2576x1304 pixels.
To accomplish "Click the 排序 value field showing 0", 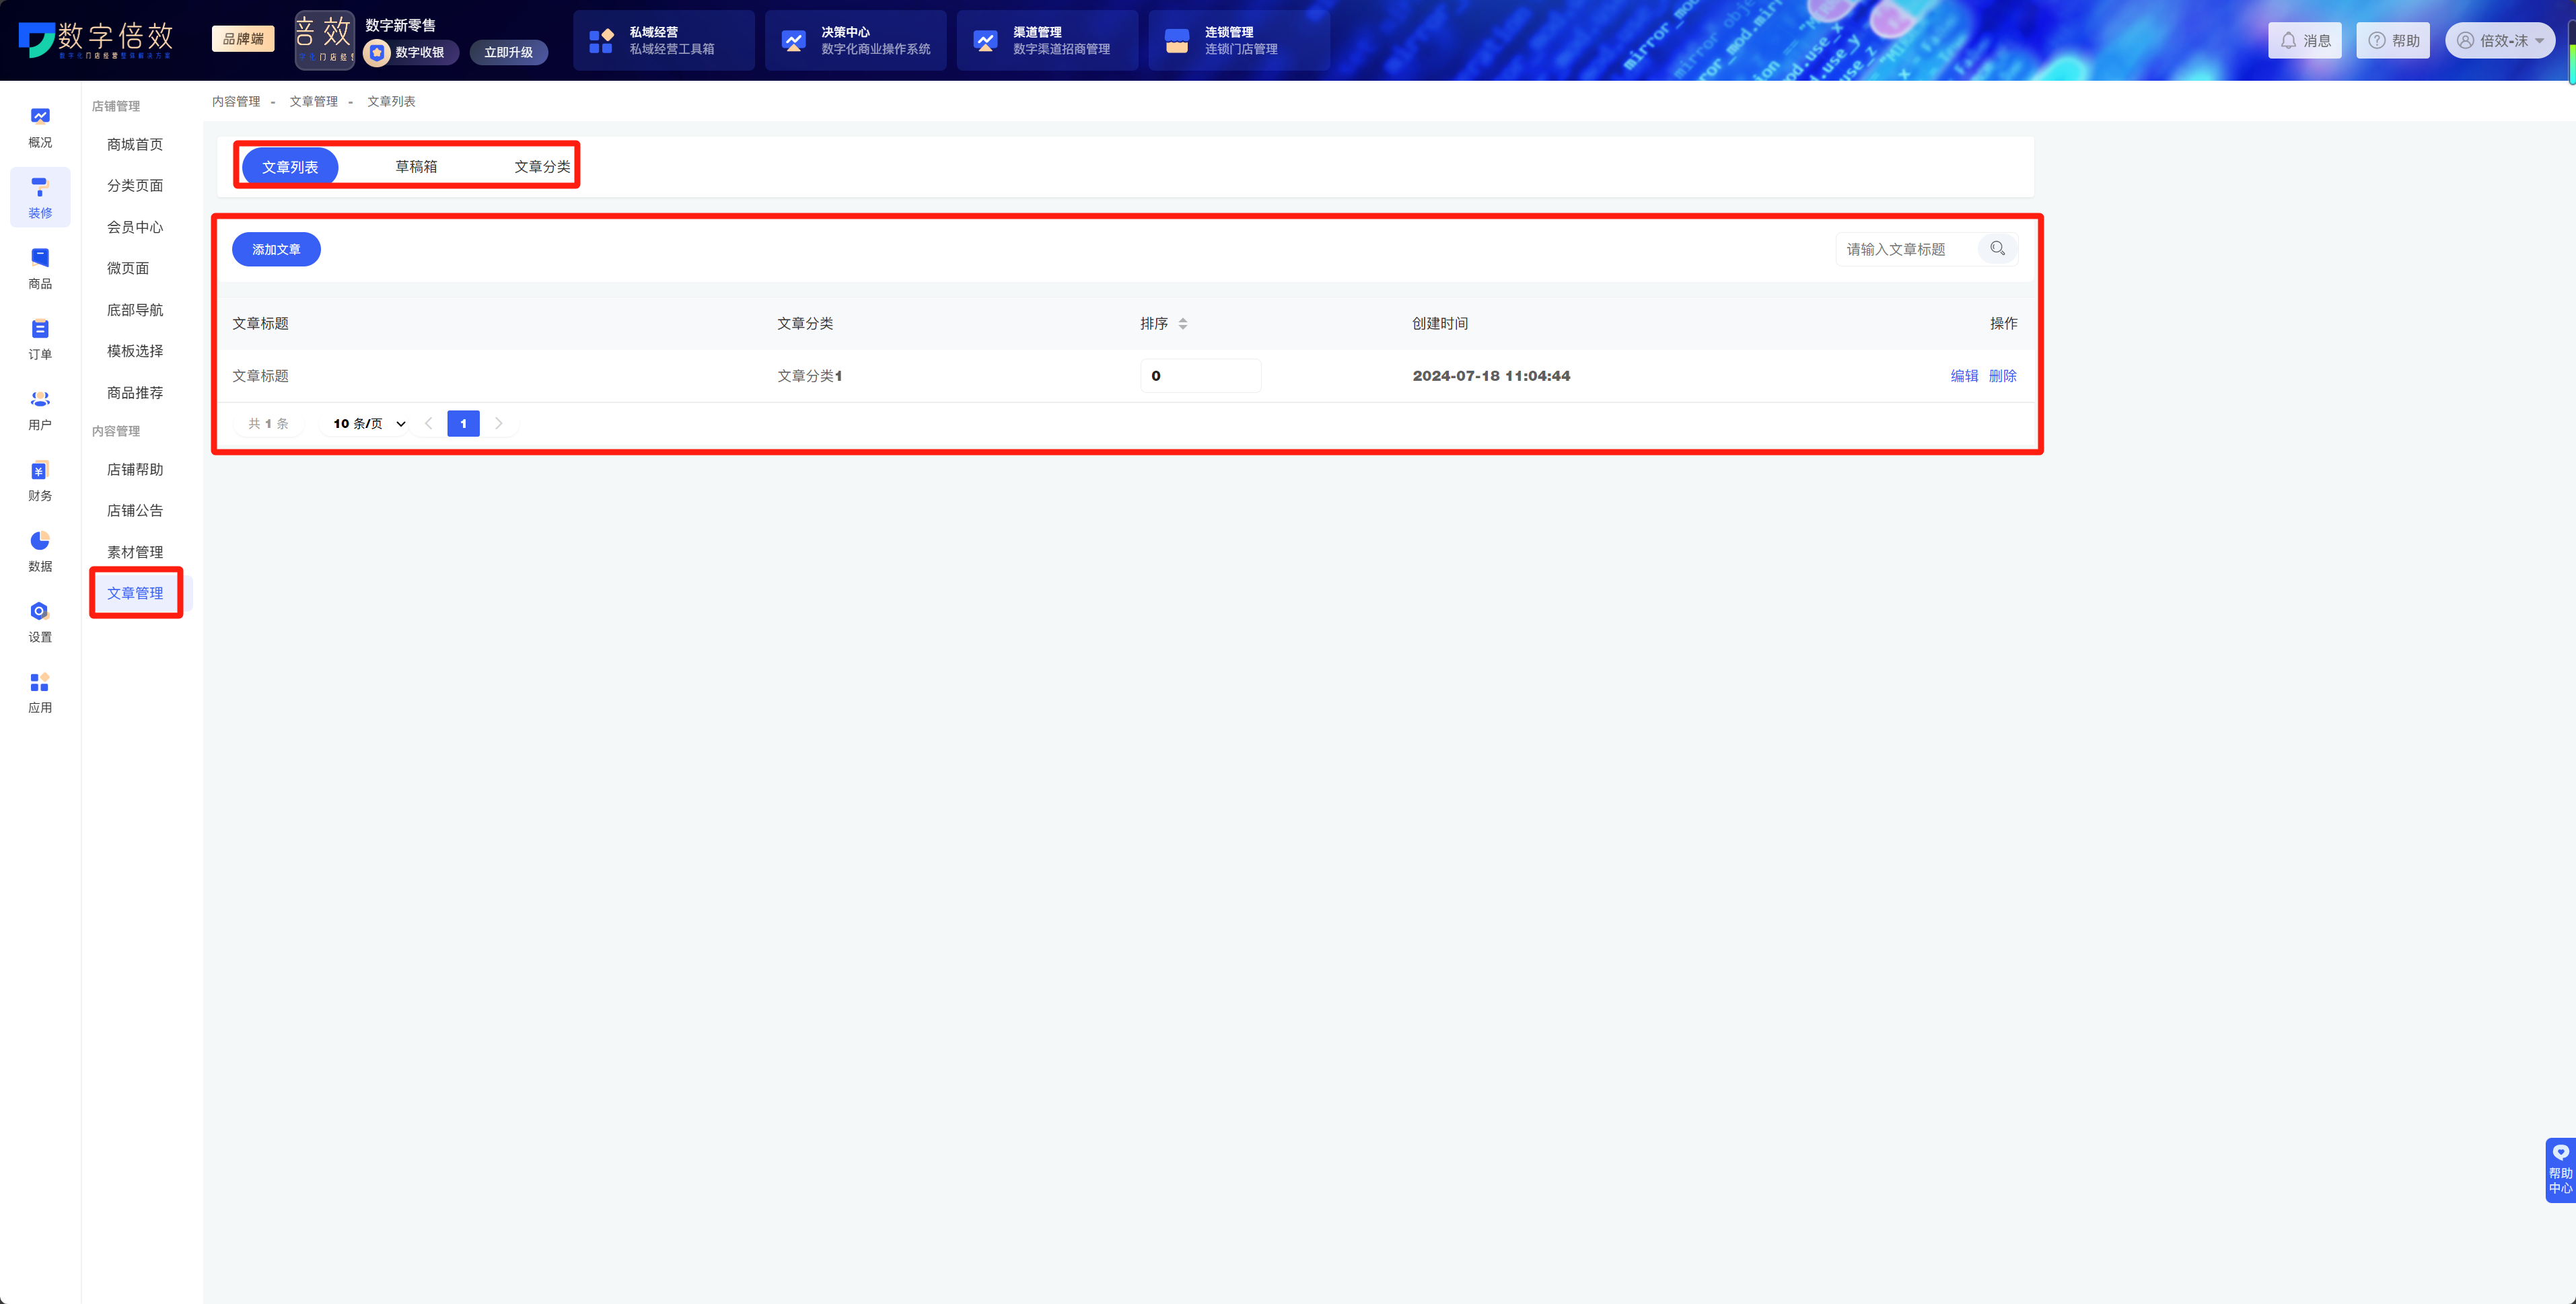I will coord(1200,376).
